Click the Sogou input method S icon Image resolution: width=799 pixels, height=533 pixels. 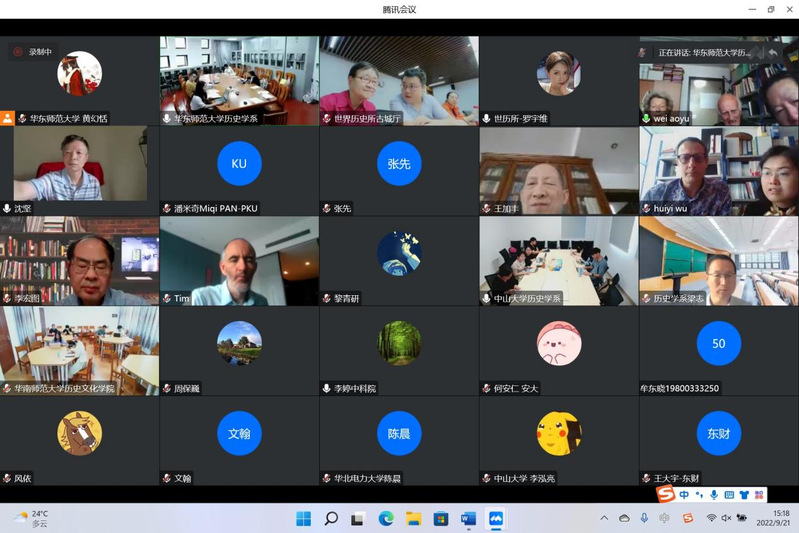666,494
